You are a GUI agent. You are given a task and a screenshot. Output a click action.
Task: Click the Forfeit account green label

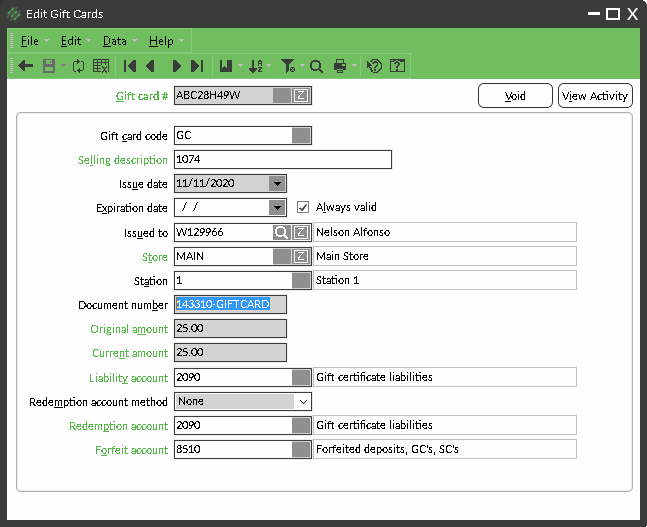pyautogui.click(x=131, y=450)
